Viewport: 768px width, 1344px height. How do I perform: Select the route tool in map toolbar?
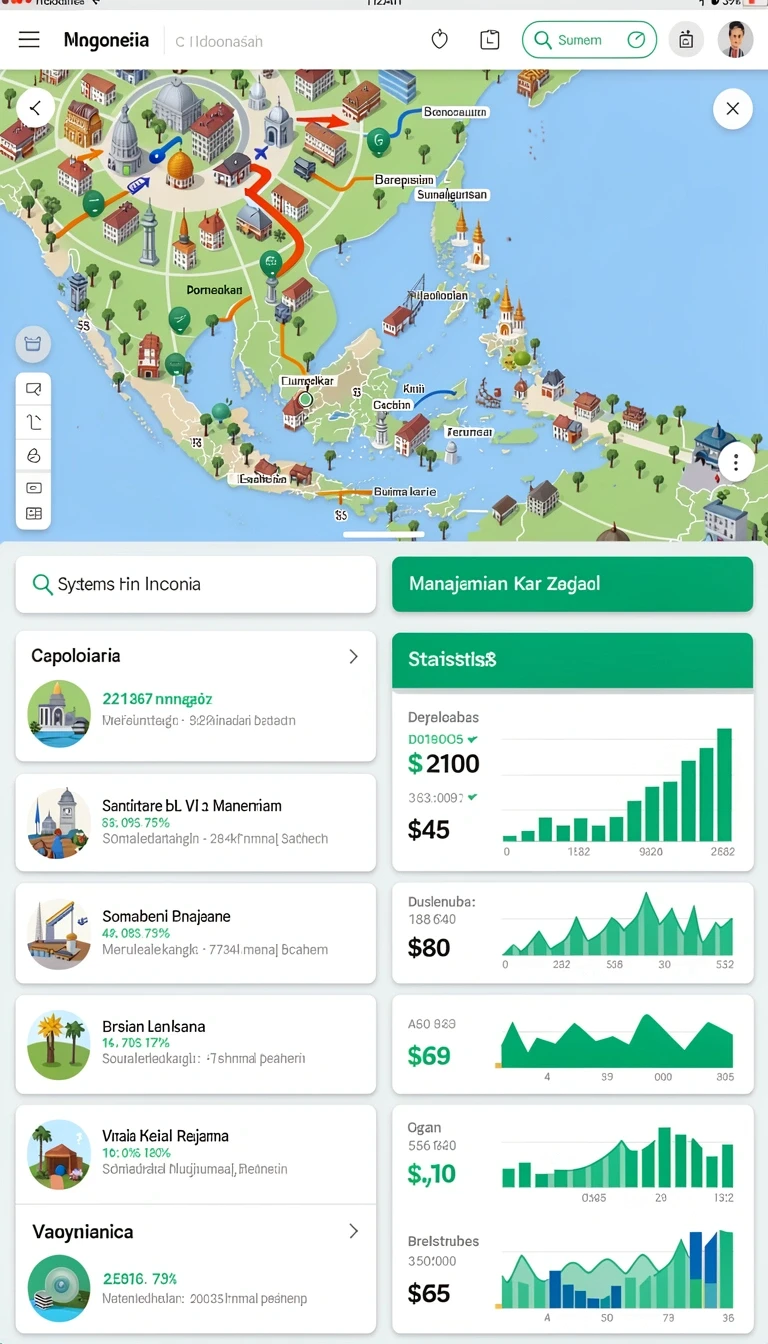pyautogui.click(x=34, y=423)
